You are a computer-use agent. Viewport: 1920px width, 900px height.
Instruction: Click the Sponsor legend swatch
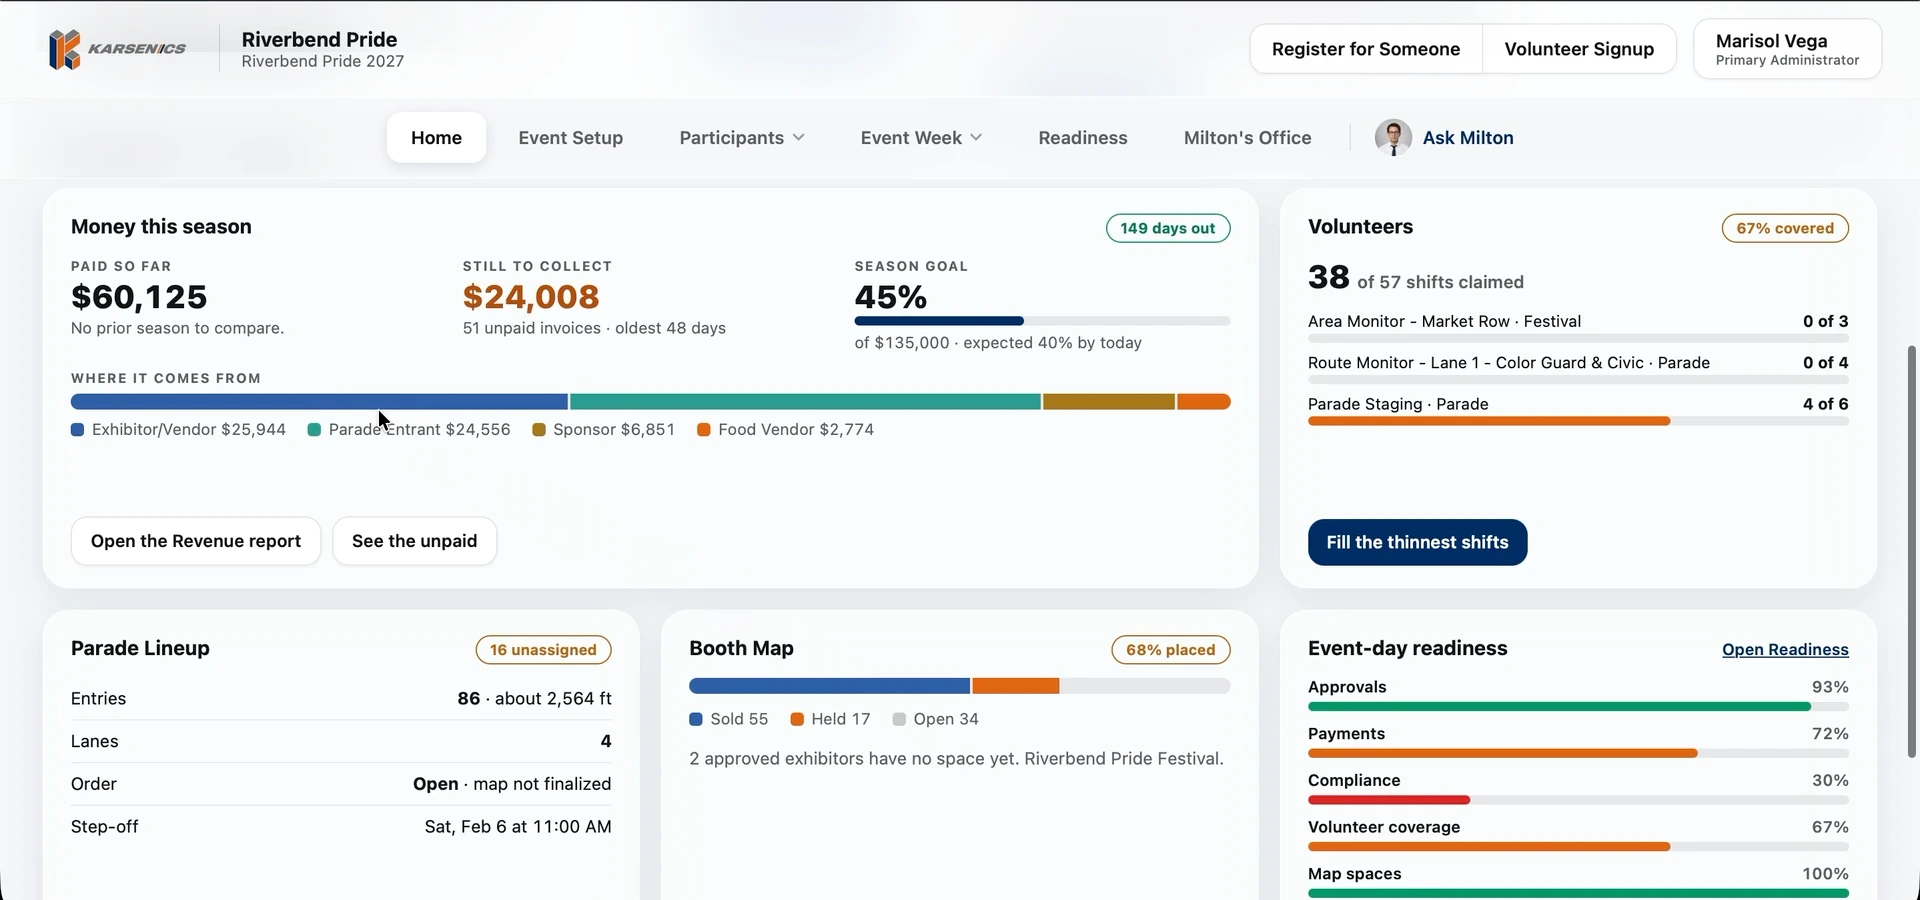tap(539, 430)
